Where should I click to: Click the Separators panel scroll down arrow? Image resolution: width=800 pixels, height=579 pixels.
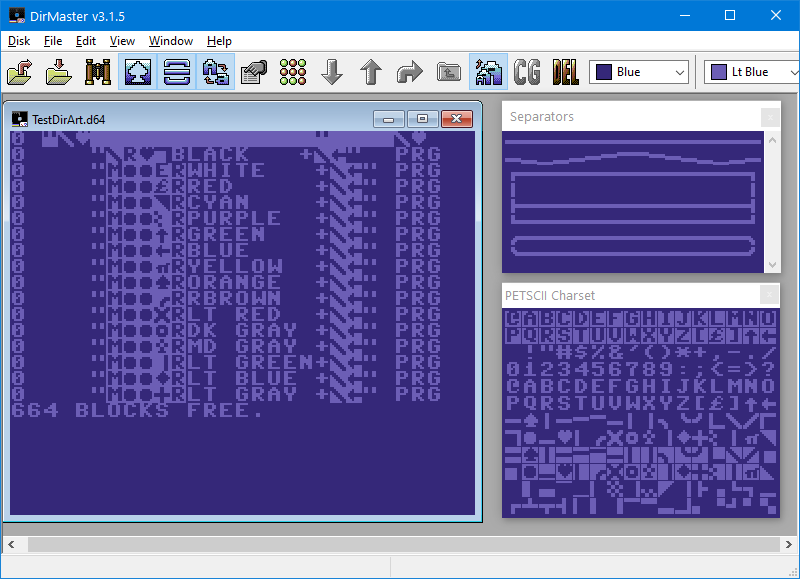point(772,265)
